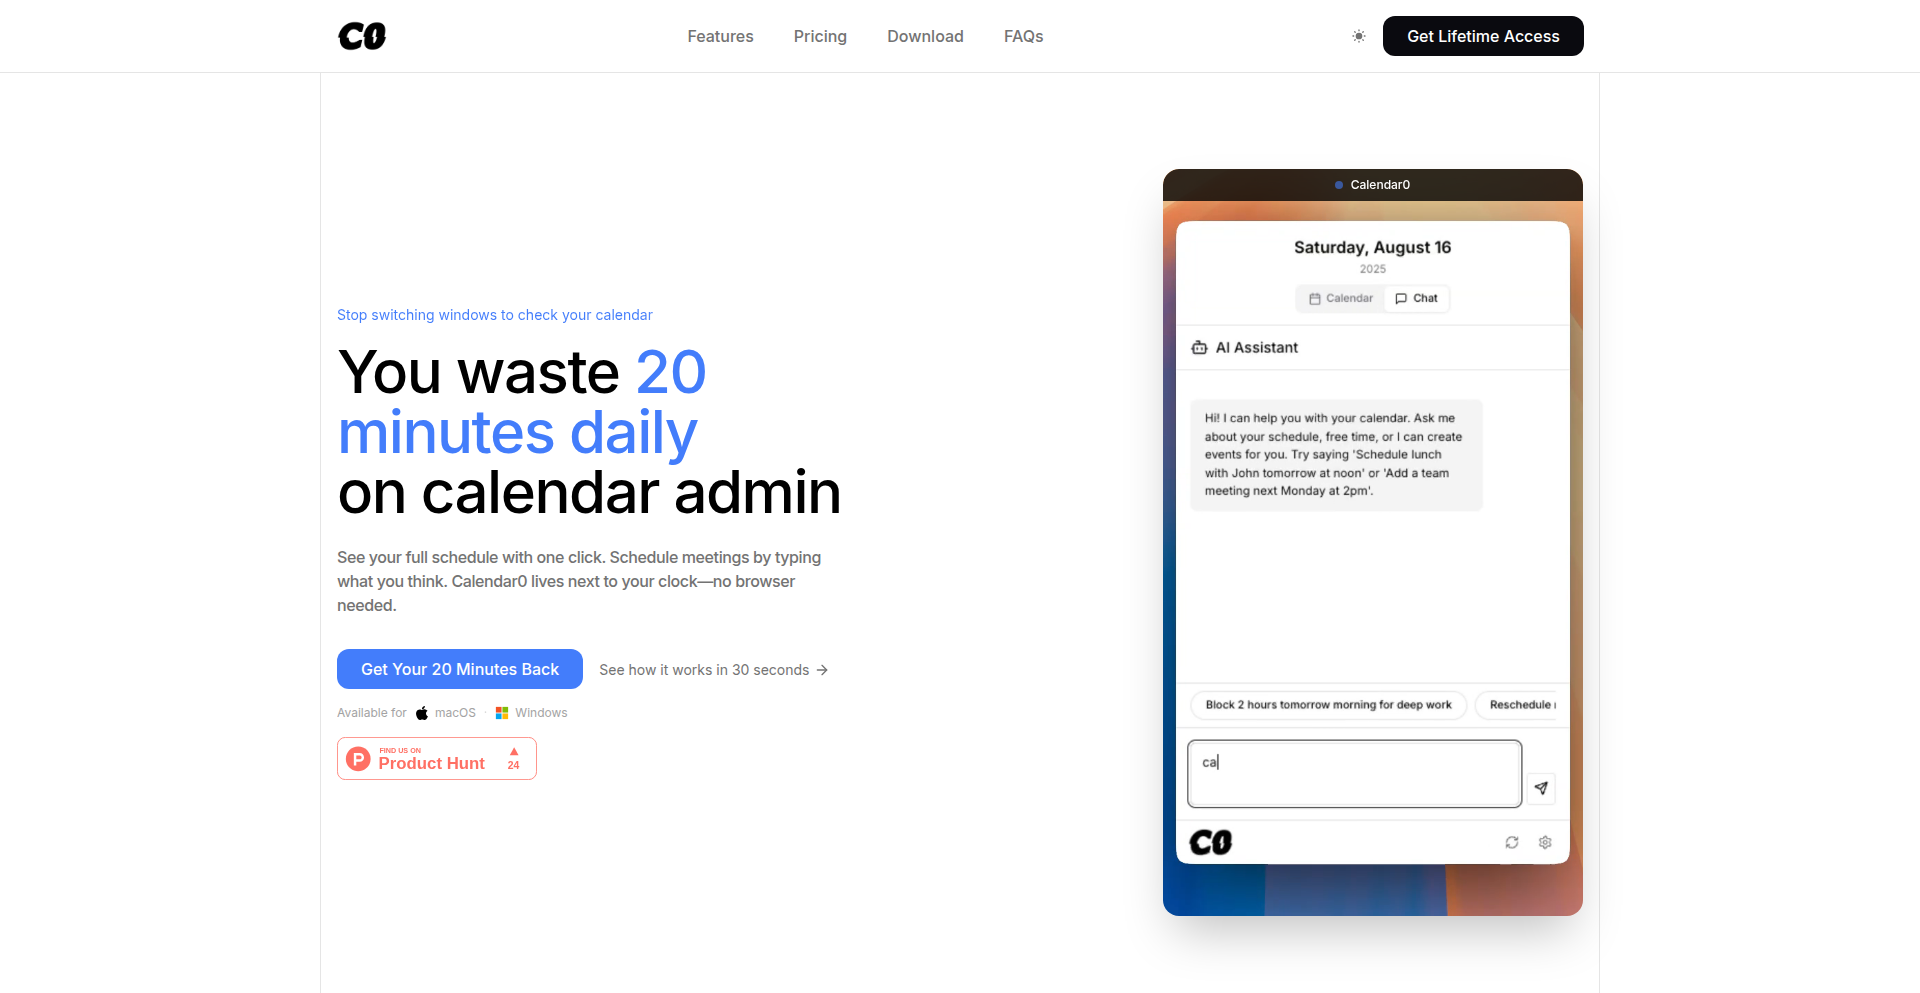Click the 'Windows' availability label

pos(541,713)
